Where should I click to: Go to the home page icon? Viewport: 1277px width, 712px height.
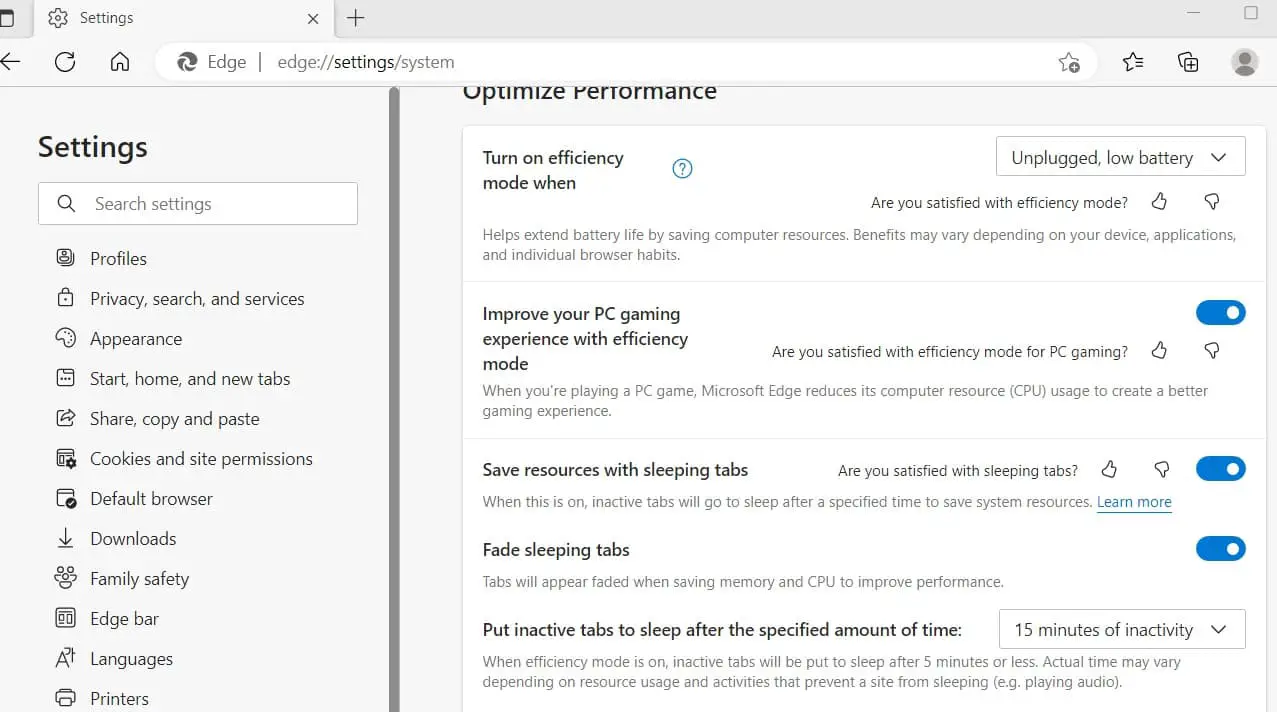tap(120, 62)
